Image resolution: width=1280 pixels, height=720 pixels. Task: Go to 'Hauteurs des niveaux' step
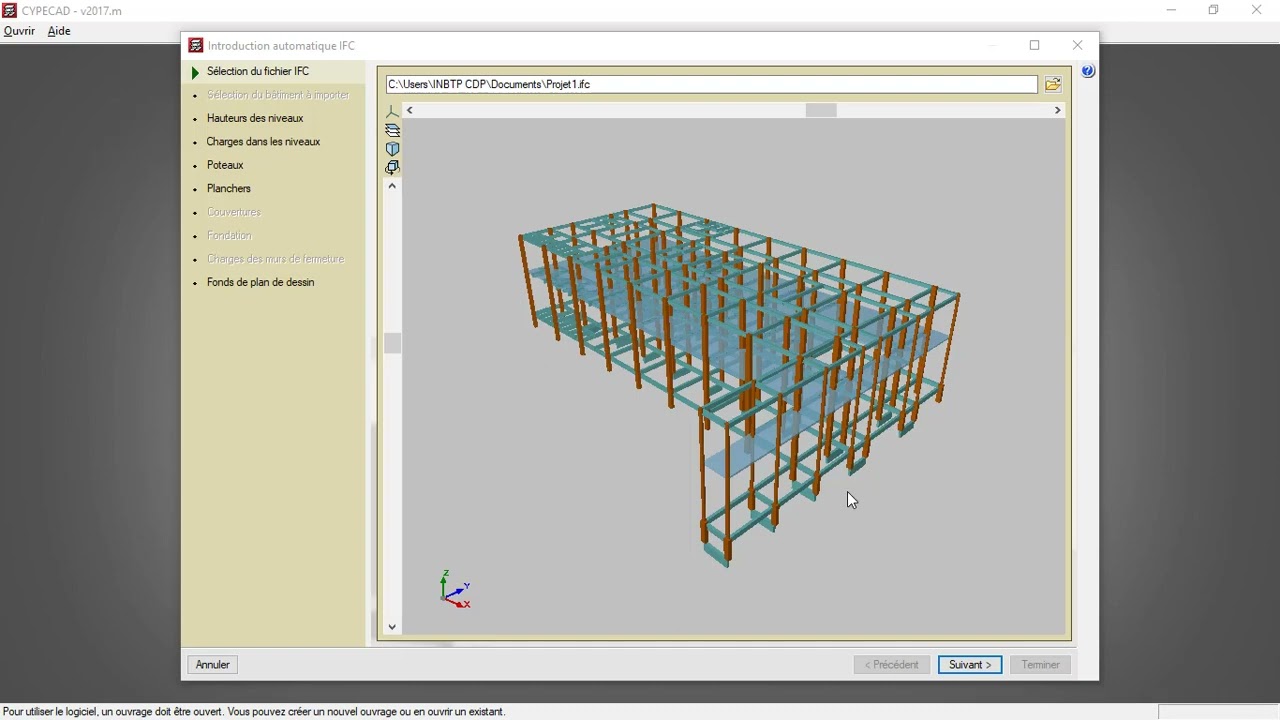pyautogui.click(x=255, y=118)
